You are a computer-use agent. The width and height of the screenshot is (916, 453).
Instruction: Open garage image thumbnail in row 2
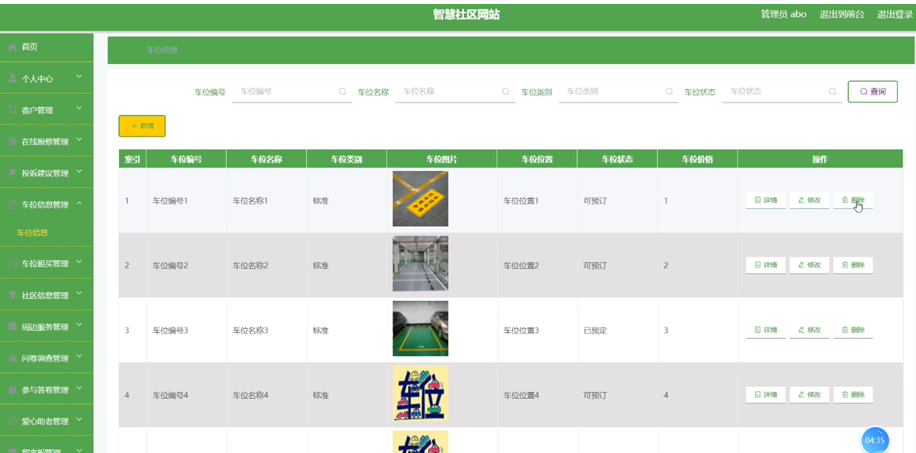click(x=420, y=264)
